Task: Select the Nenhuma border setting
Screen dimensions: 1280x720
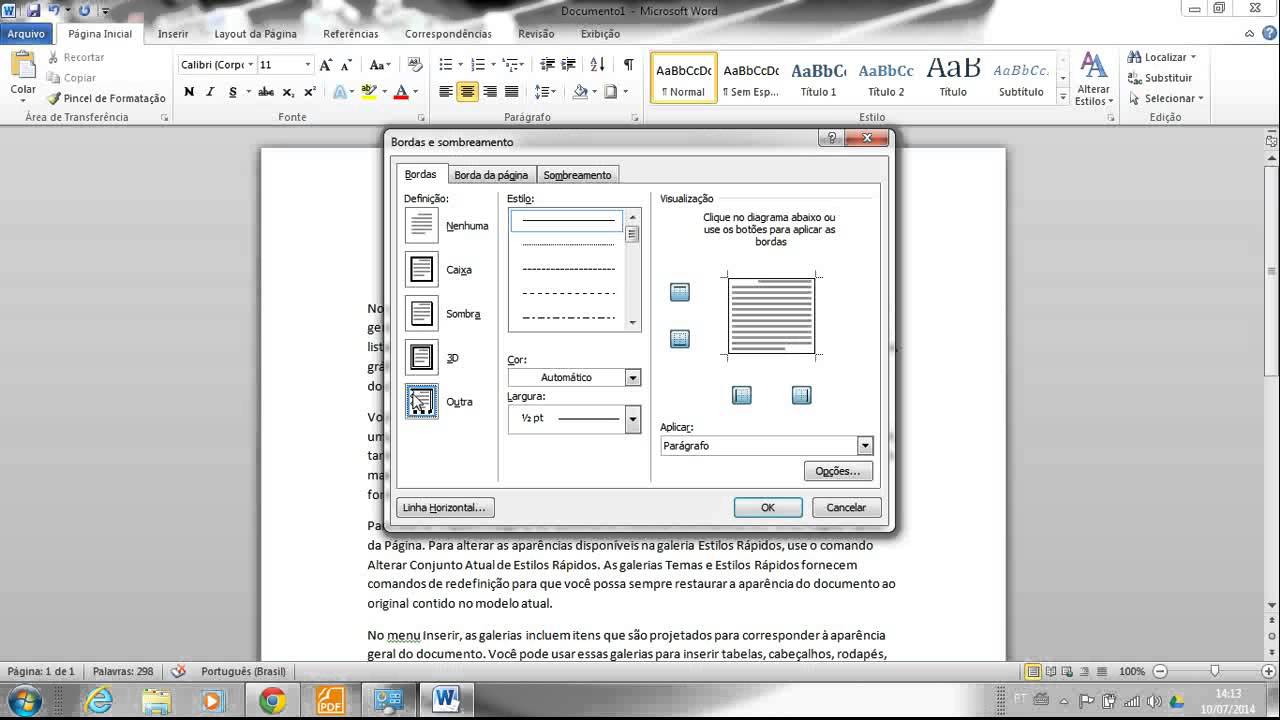Action: [x=422, y=225]
